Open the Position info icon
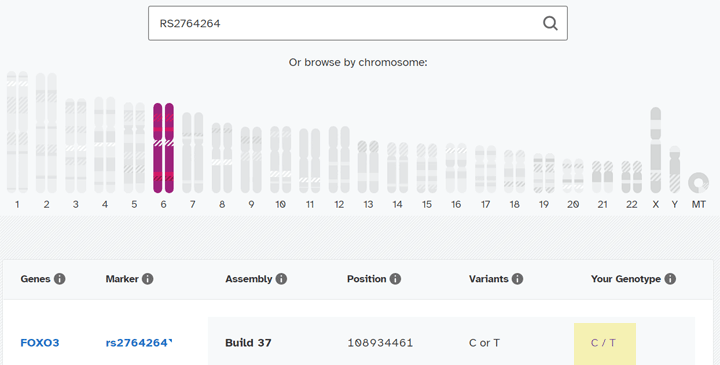The width and height of the screenshot is (720, 365). tap(395, 279)
